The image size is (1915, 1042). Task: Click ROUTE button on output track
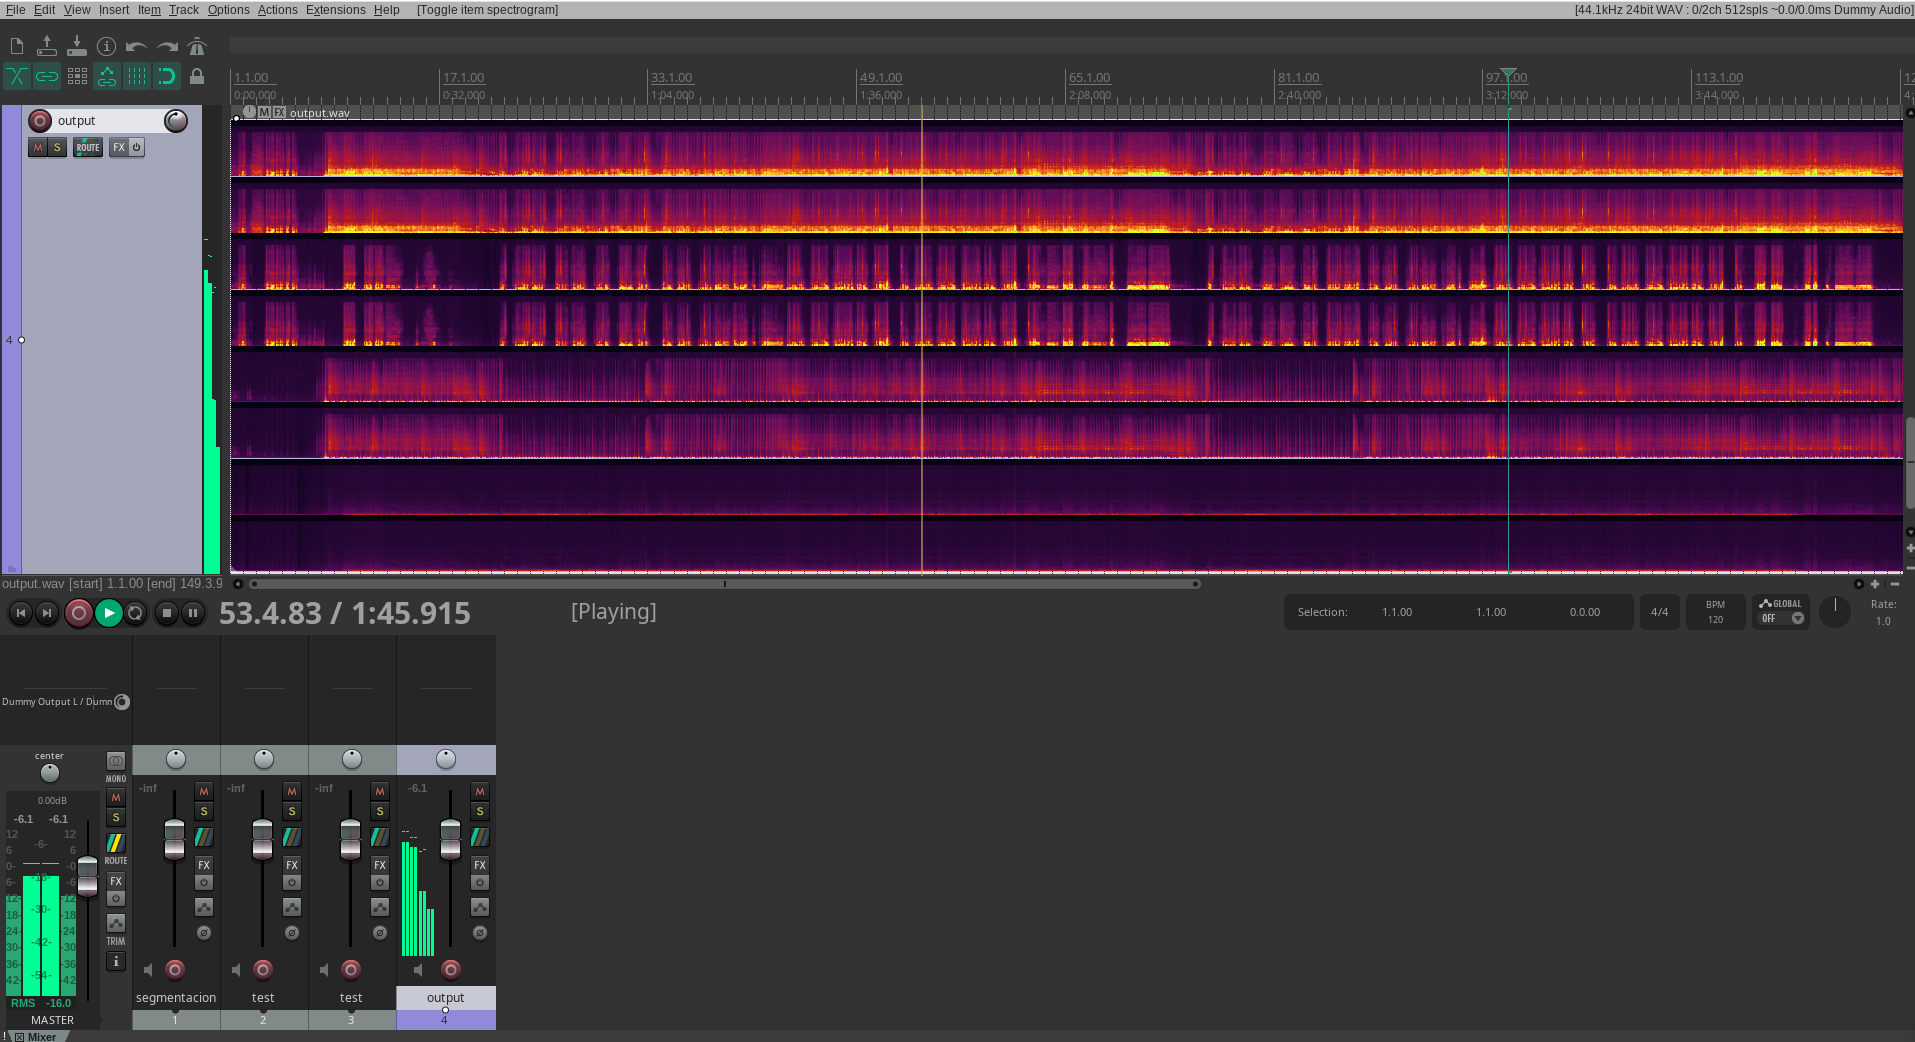[88, 148]
